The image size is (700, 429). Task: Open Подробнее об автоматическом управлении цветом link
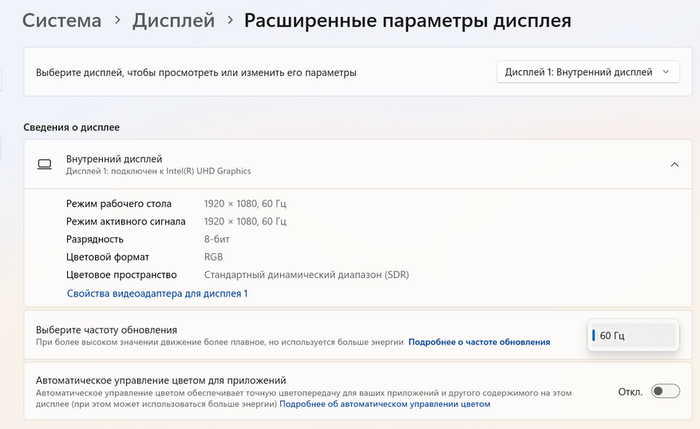pos(385,405)
